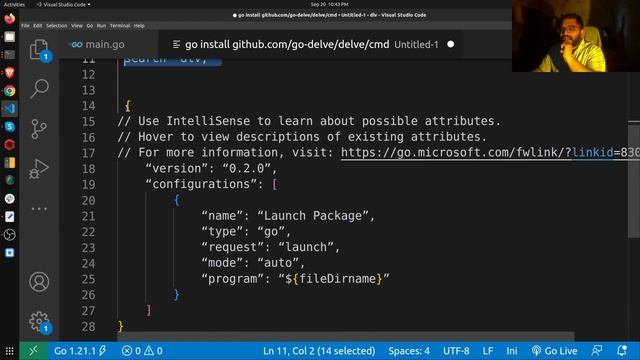
Task: Open notifications bell in status bar
Action: (x=622, y=350)
